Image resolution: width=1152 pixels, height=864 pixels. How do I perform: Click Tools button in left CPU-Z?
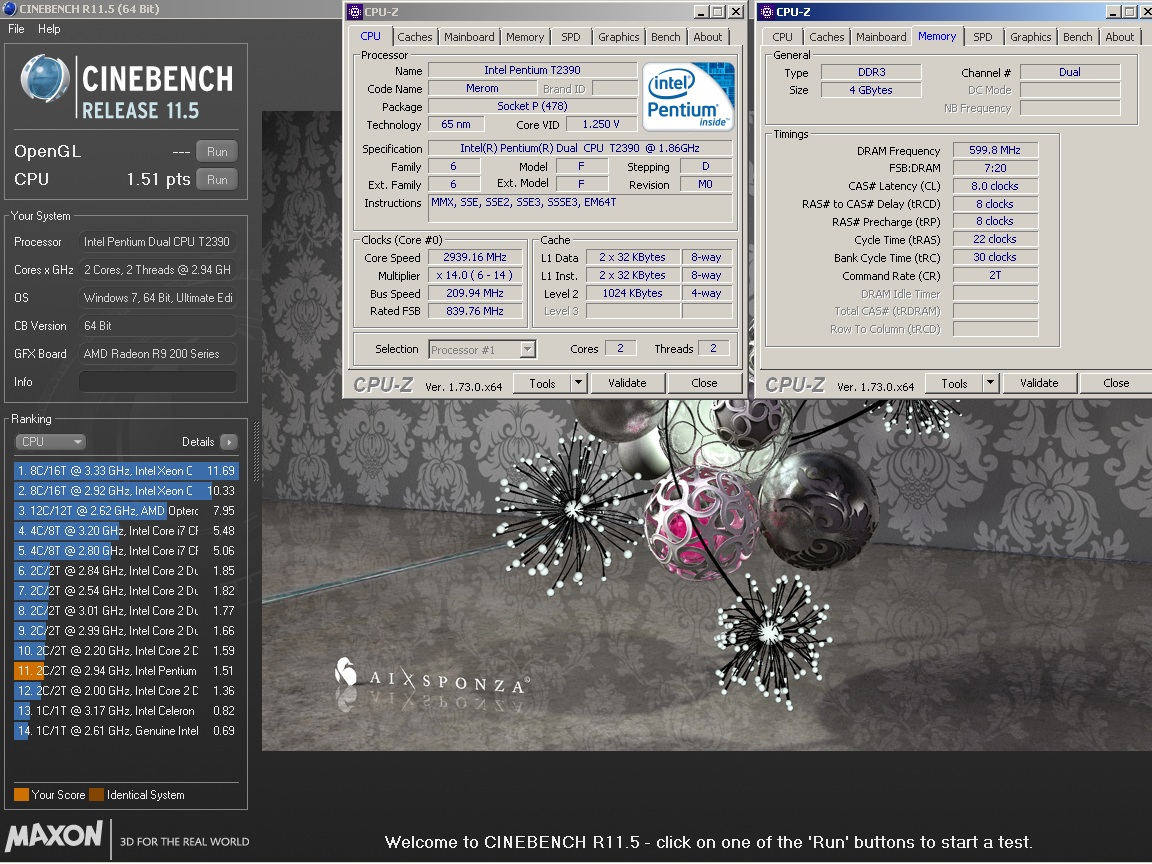[542, 384]
